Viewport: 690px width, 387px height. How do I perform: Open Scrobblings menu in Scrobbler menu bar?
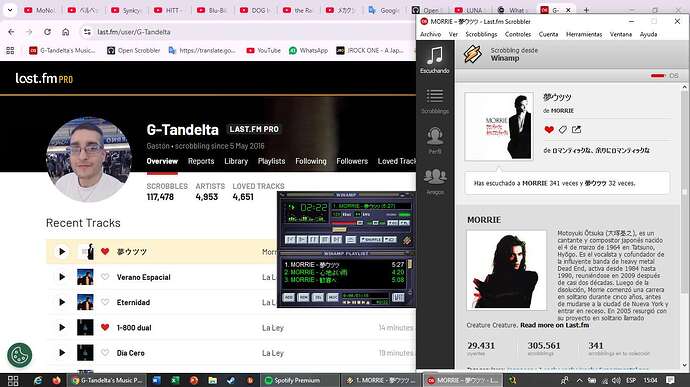[x=481, y=34]
